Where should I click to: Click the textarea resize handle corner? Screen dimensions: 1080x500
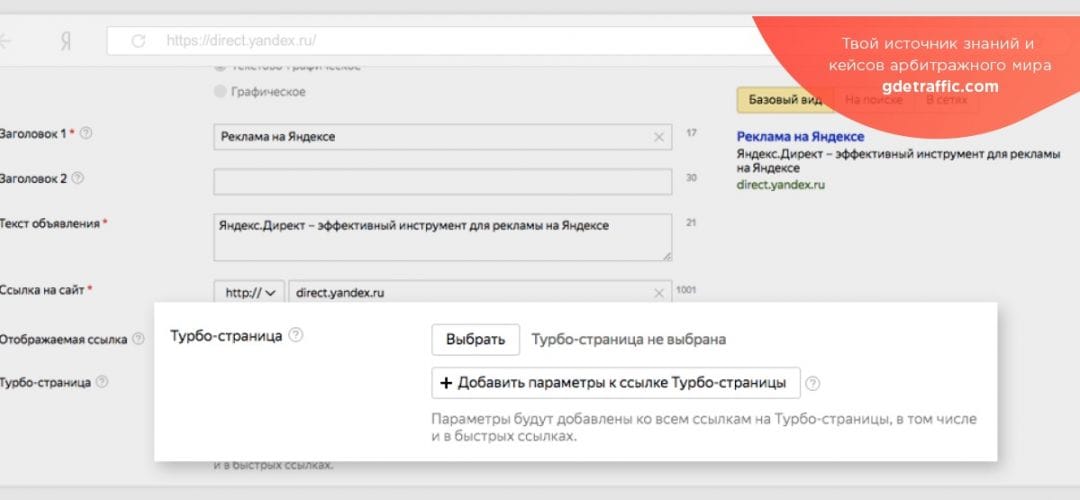667,256
